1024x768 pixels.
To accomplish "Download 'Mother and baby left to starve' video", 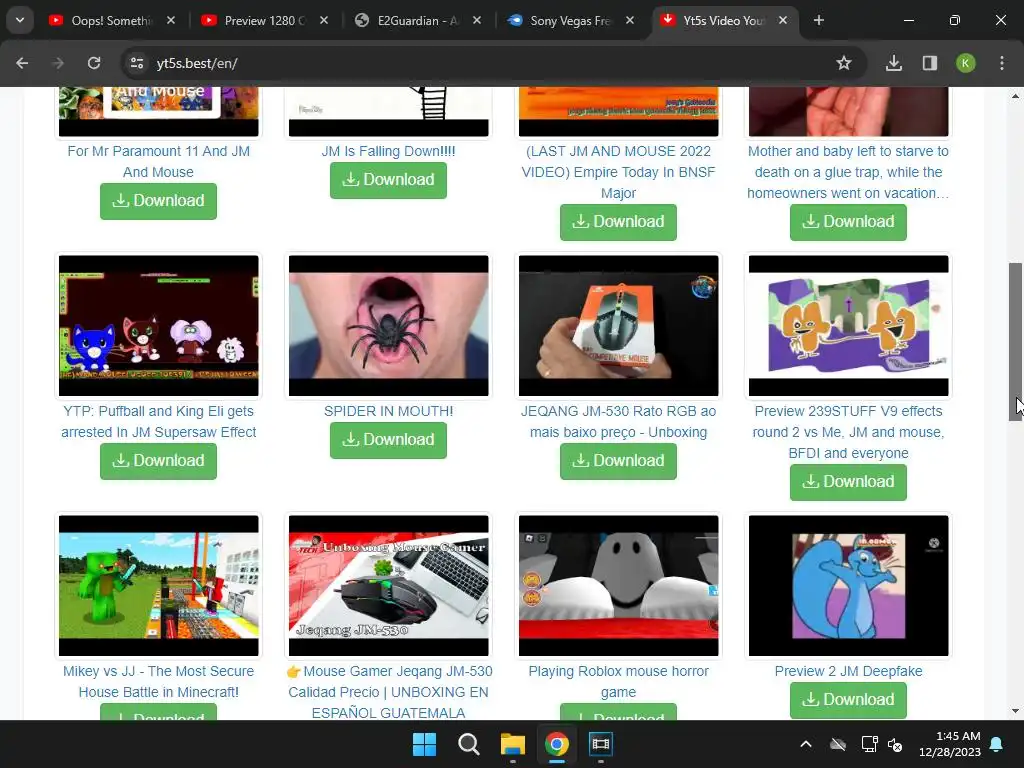I will point(848,221).
